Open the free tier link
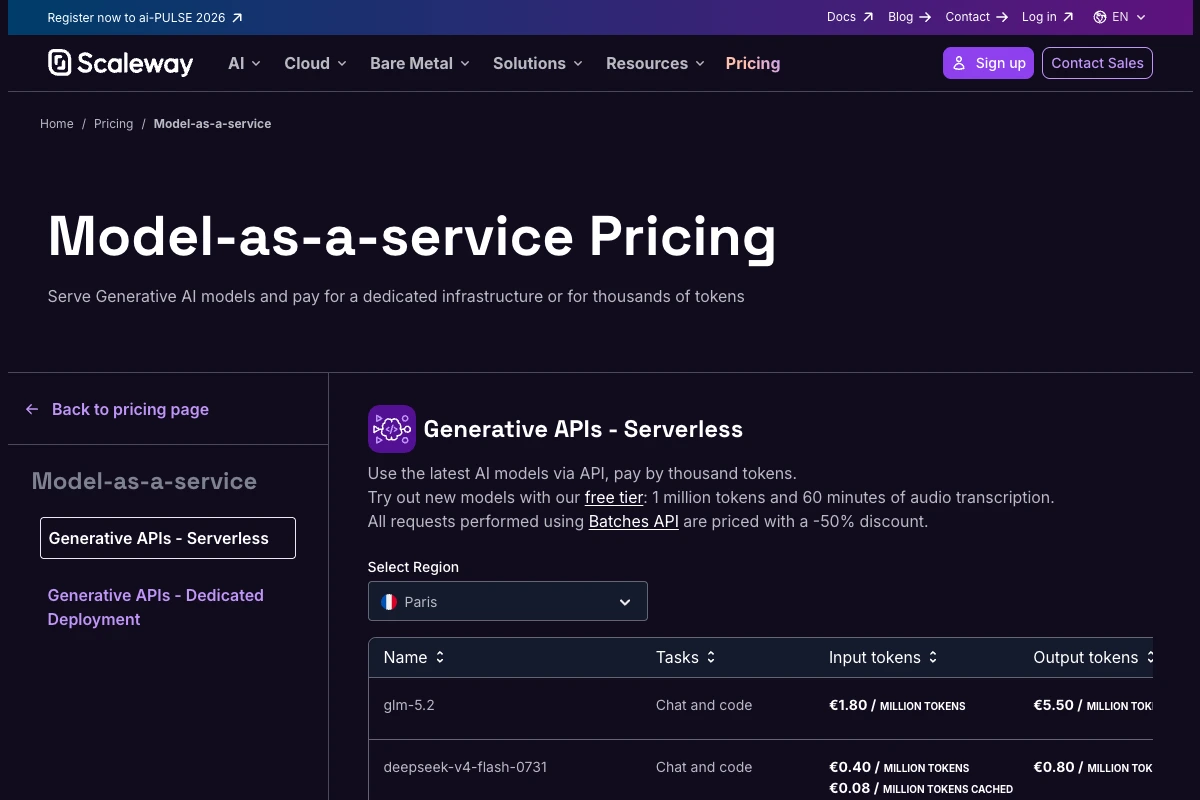Screen dimensions: 1200x800 click(x=614, y=497)
